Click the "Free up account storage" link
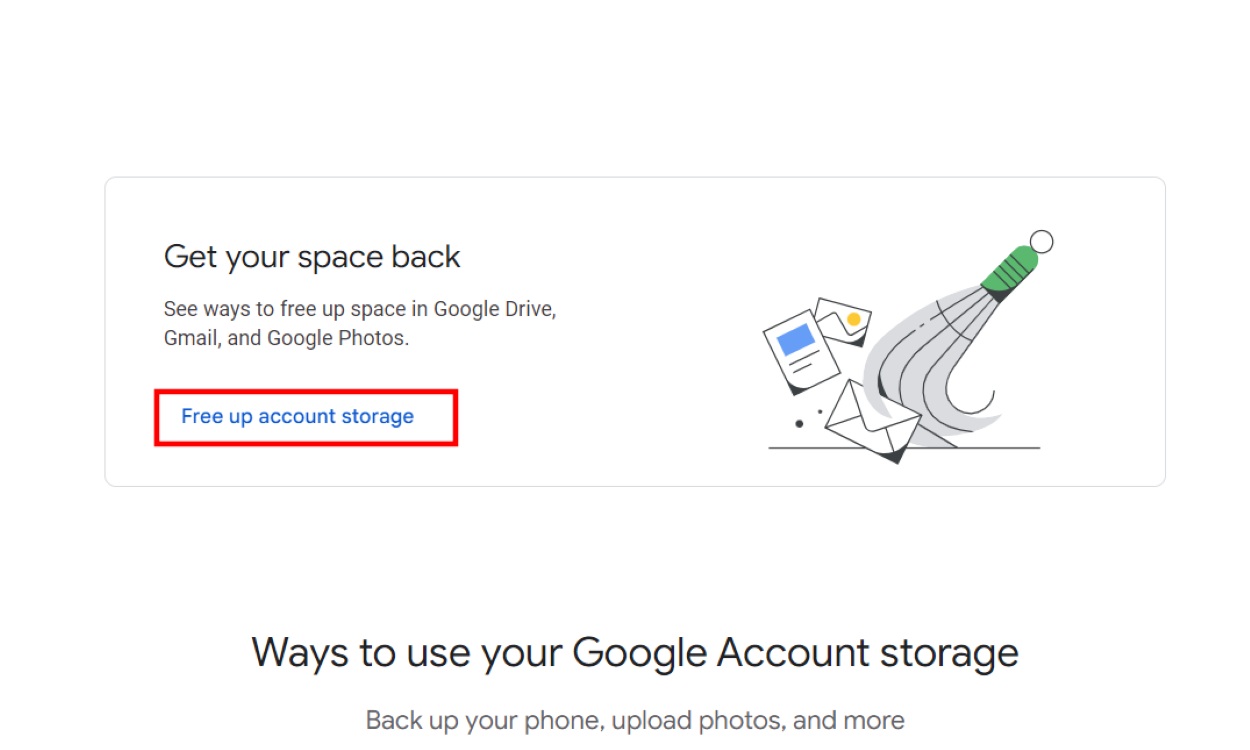The image size is (1250, 750). (296, 416)
